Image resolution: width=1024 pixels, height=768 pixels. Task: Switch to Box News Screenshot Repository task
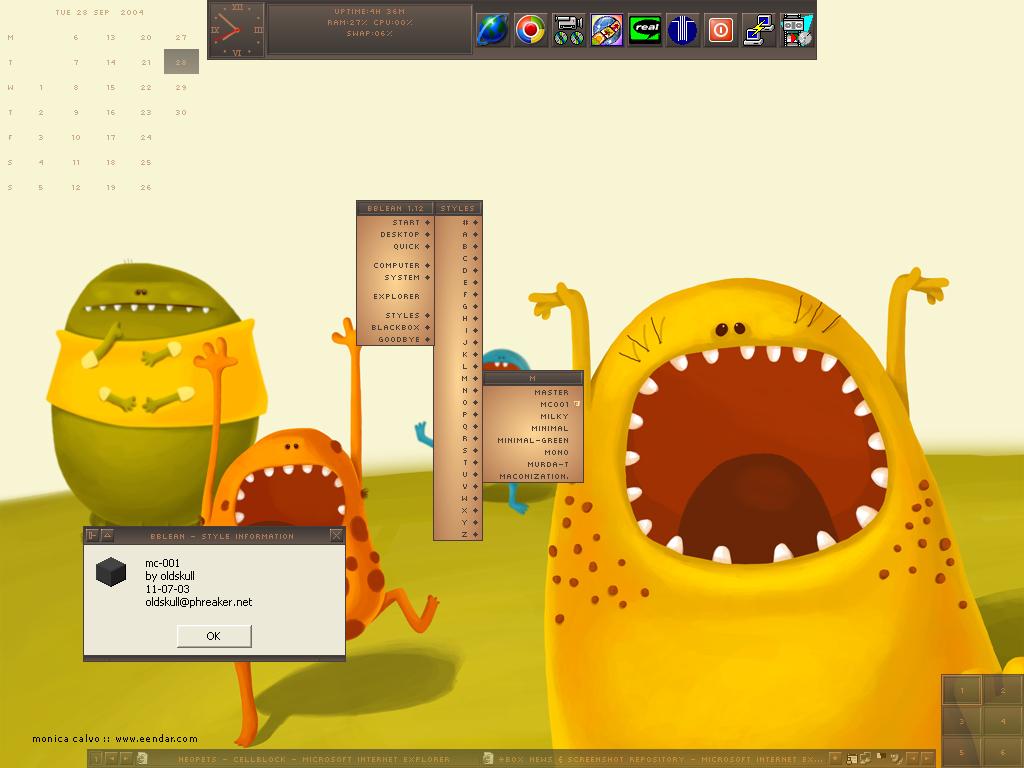pos(653,760)
